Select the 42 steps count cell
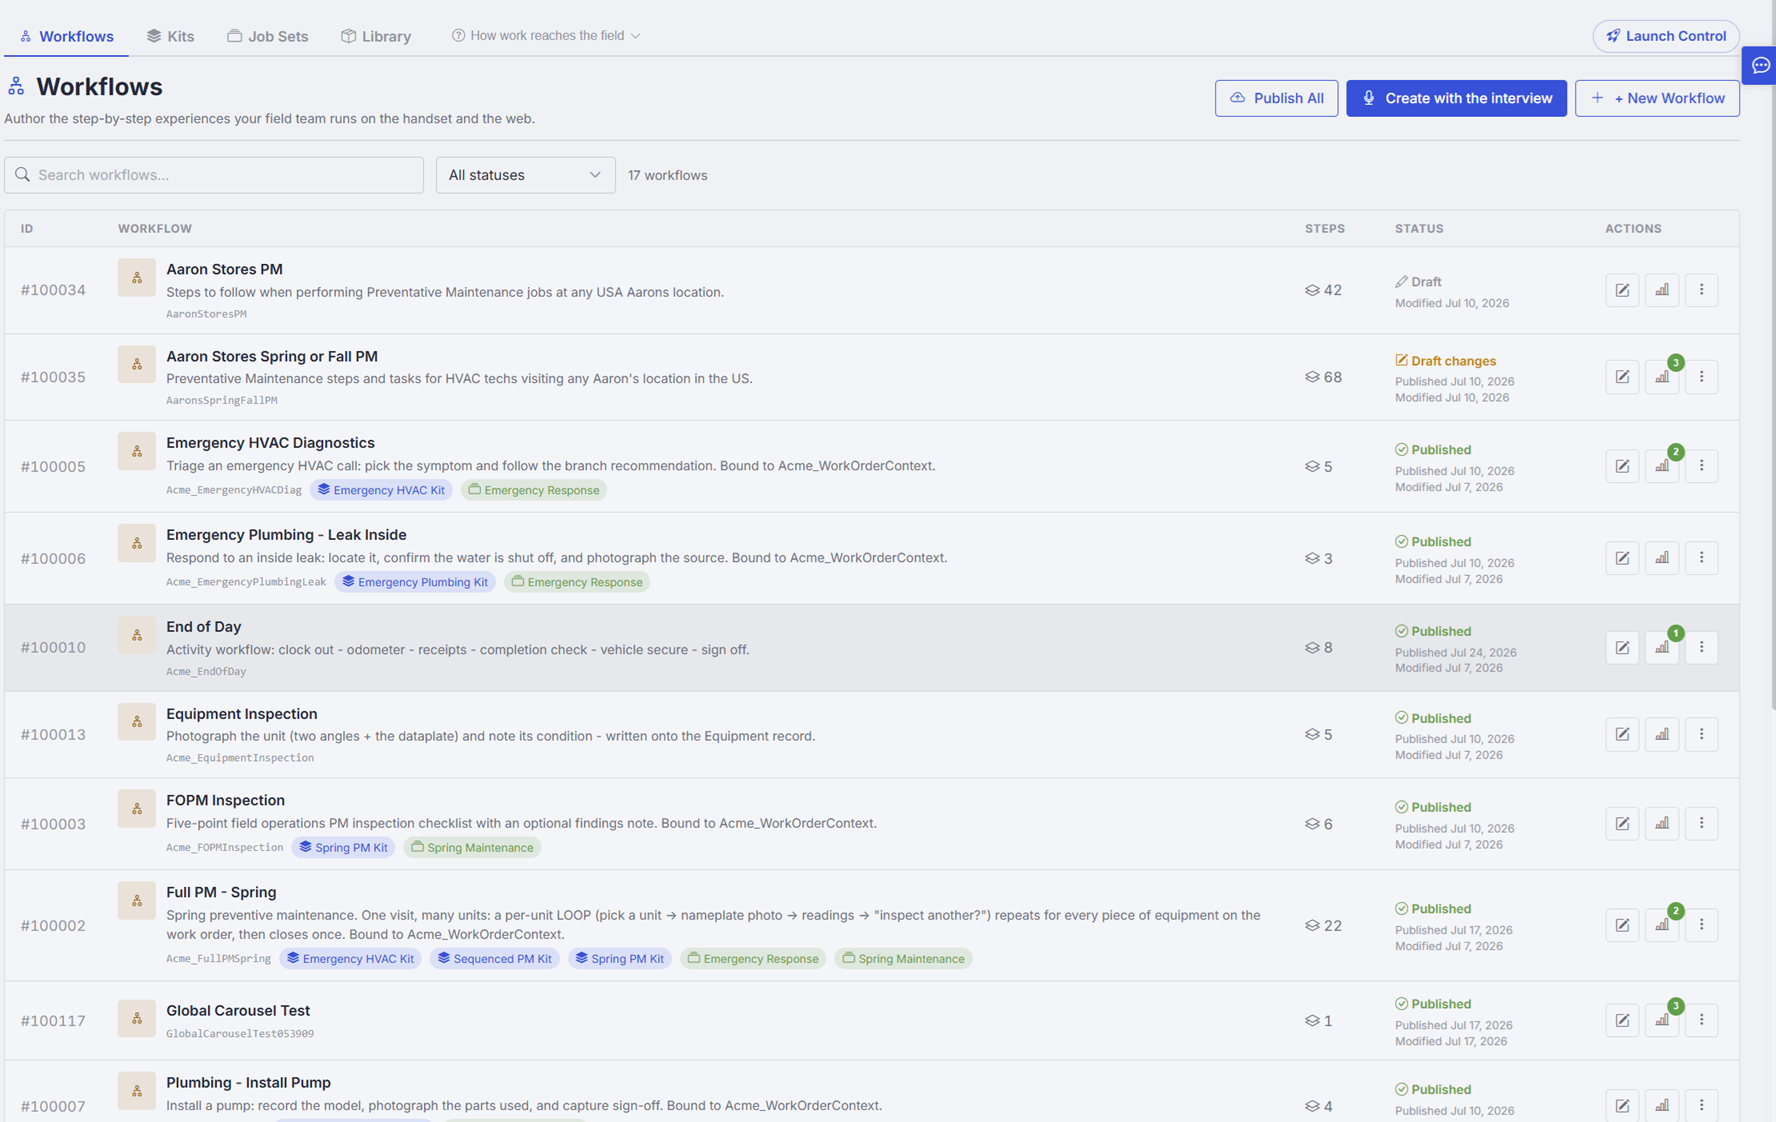Screen dimensions: 1776x1122 click(1323, 290)
